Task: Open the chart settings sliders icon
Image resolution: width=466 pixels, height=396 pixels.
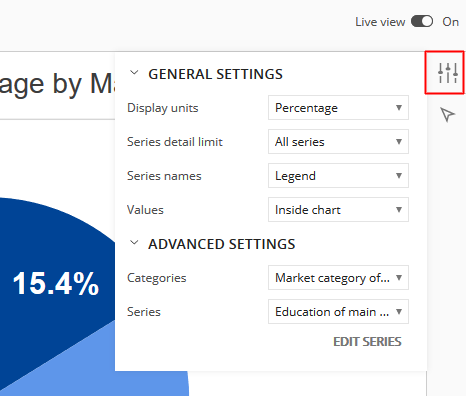Action: 448,73
